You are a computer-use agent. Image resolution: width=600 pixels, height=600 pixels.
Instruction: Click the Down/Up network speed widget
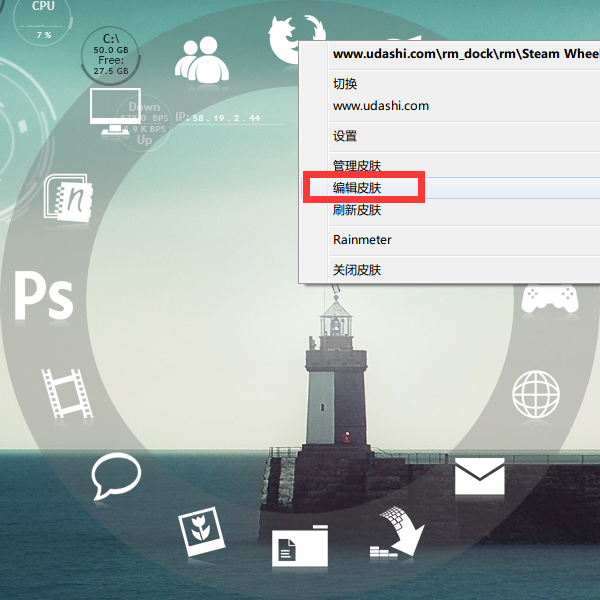click(144, 123)
